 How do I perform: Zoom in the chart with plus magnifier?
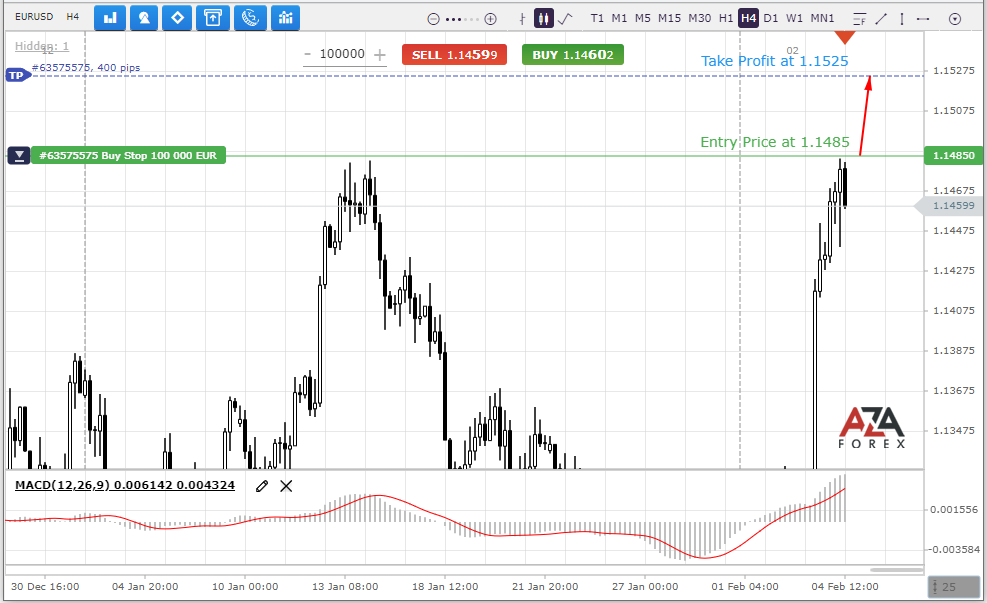[x=490, y=19]
